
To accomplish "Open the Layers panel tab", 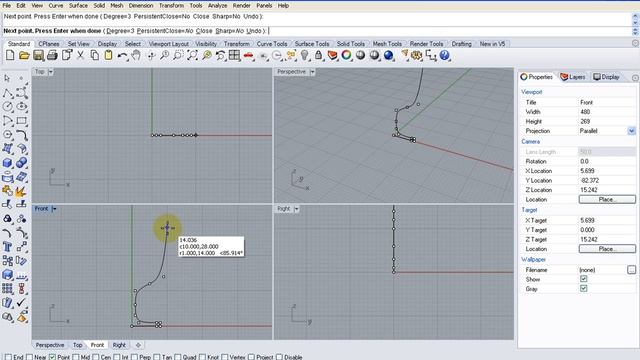I will pyautogui.click(x=573, y=77).
